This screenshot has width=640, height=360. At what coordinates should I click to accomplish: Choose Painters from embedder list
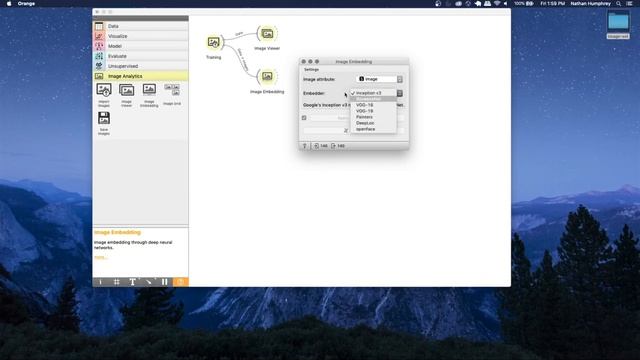coord(373,117)
